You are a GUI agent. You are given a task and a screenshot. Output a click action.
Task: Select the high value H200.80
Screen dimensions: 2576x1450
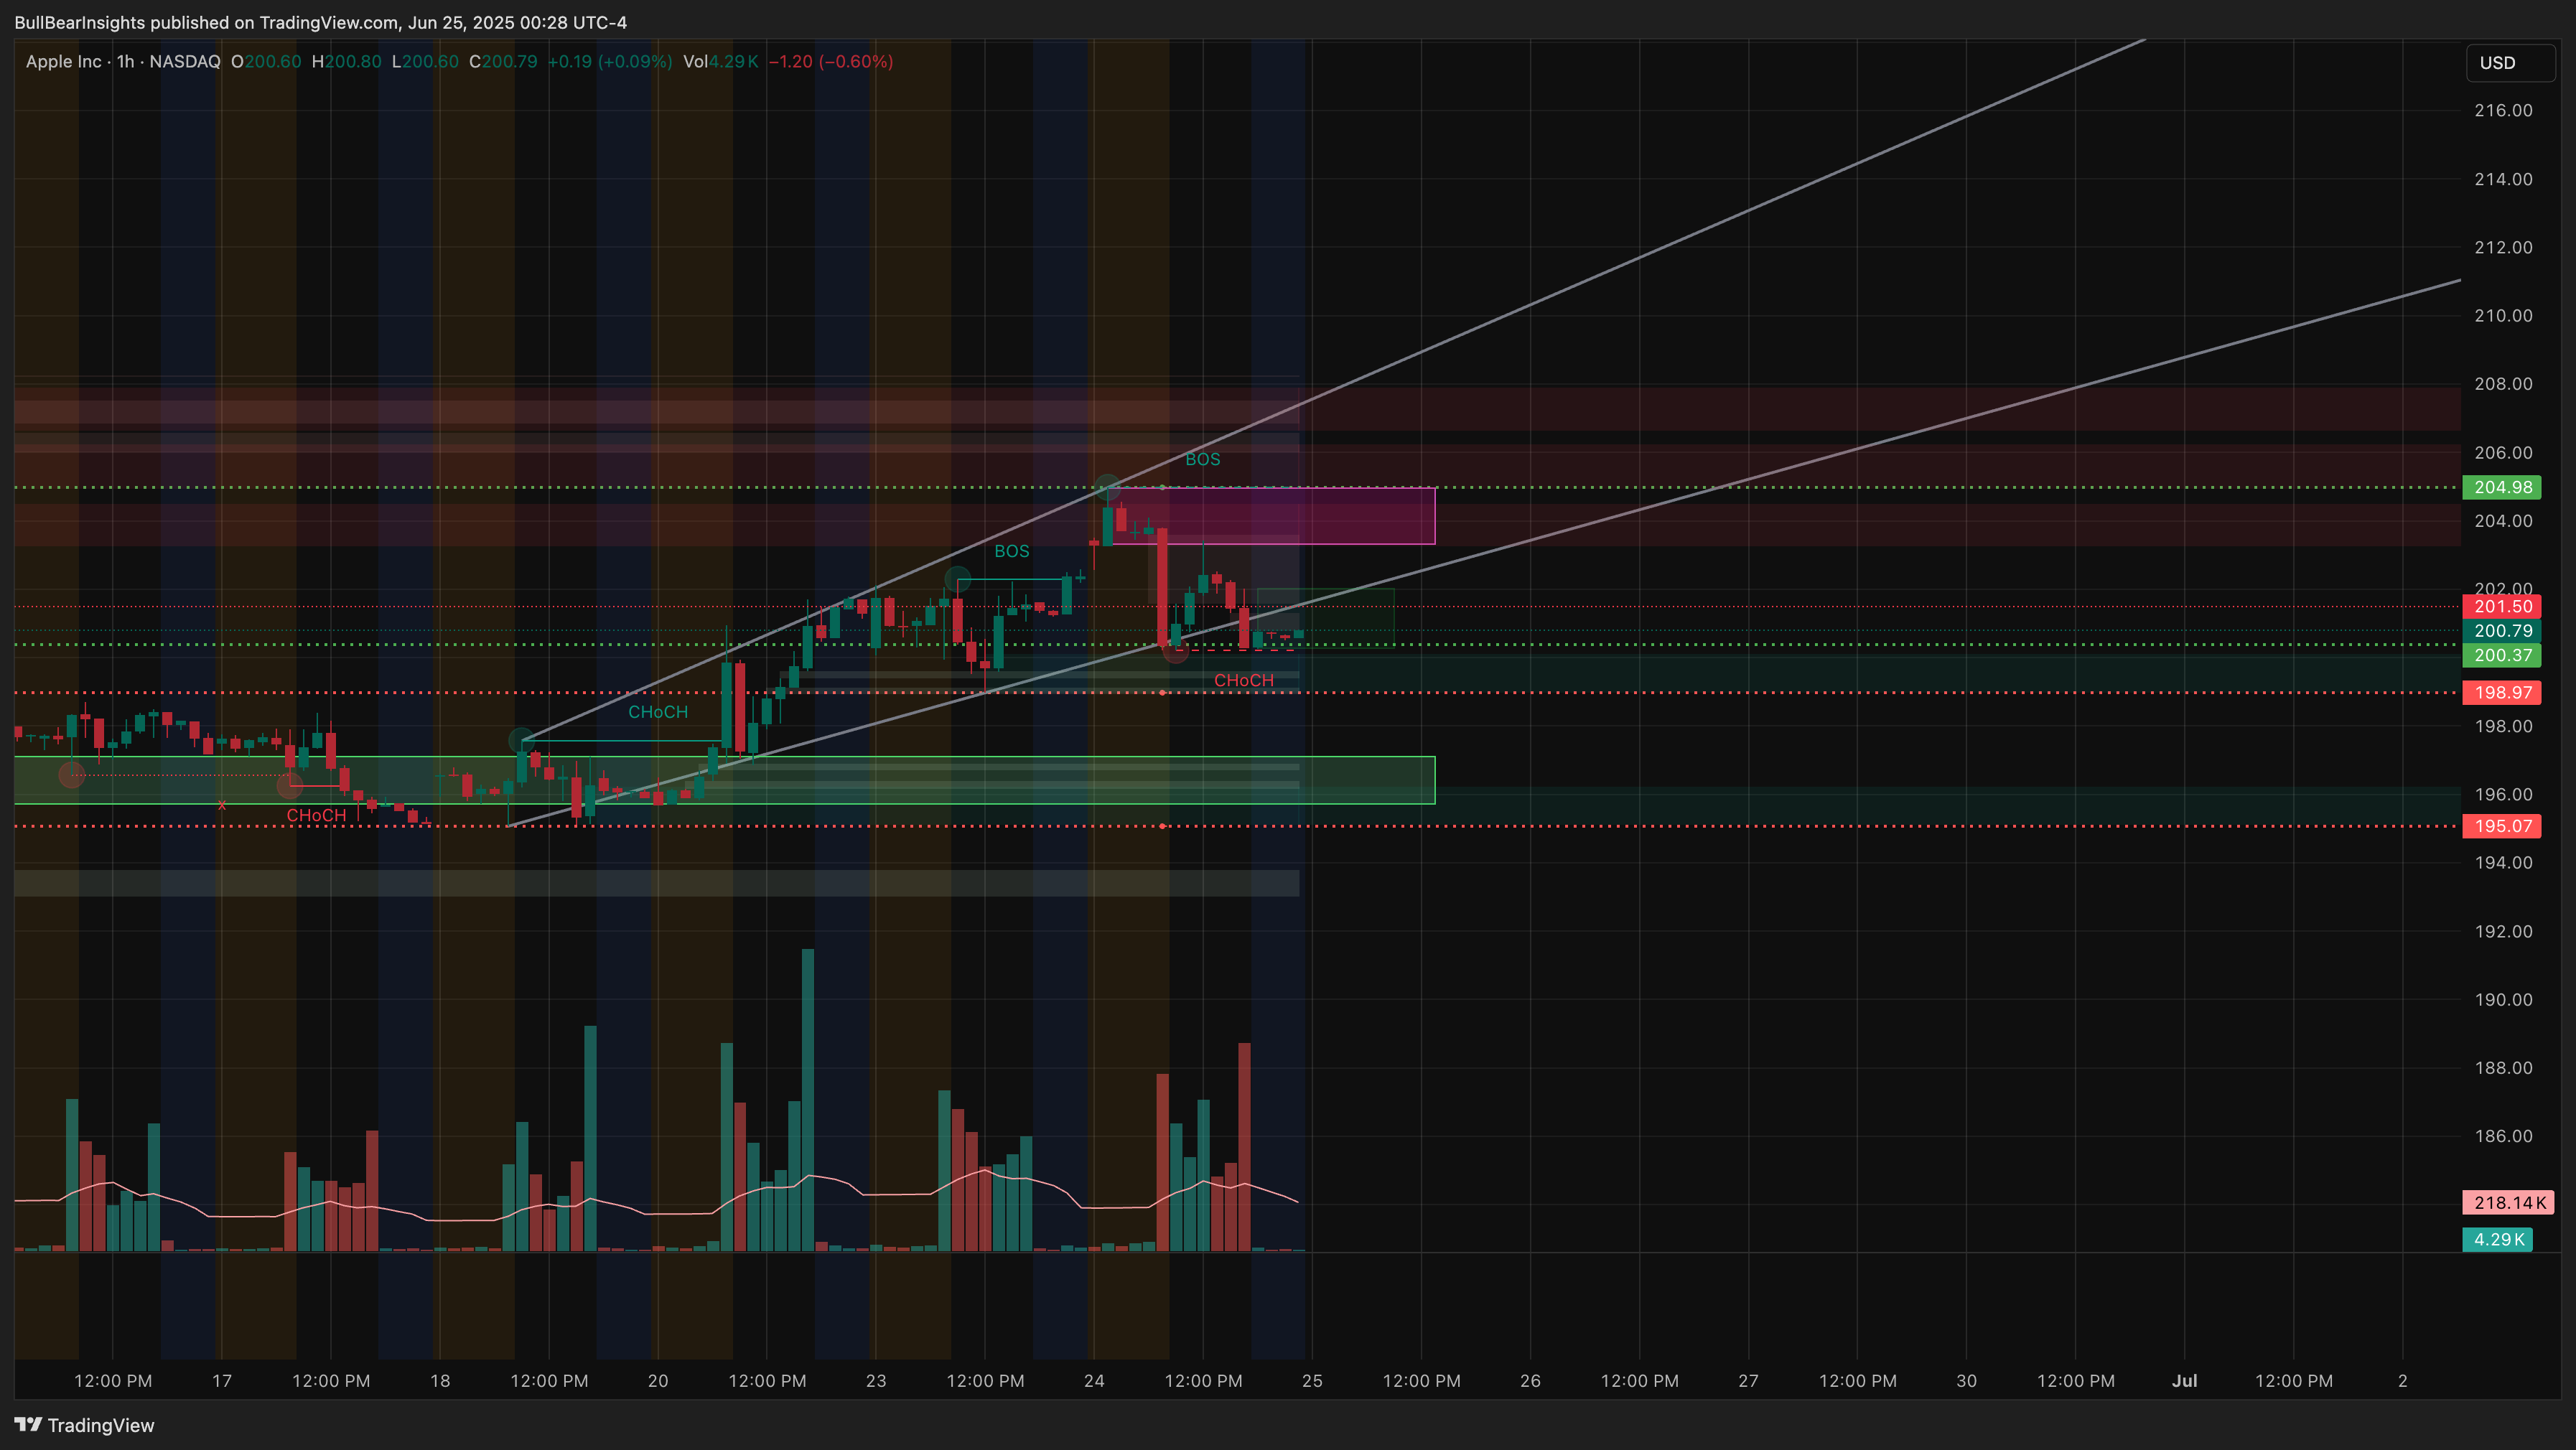click(x=346, y=61)
